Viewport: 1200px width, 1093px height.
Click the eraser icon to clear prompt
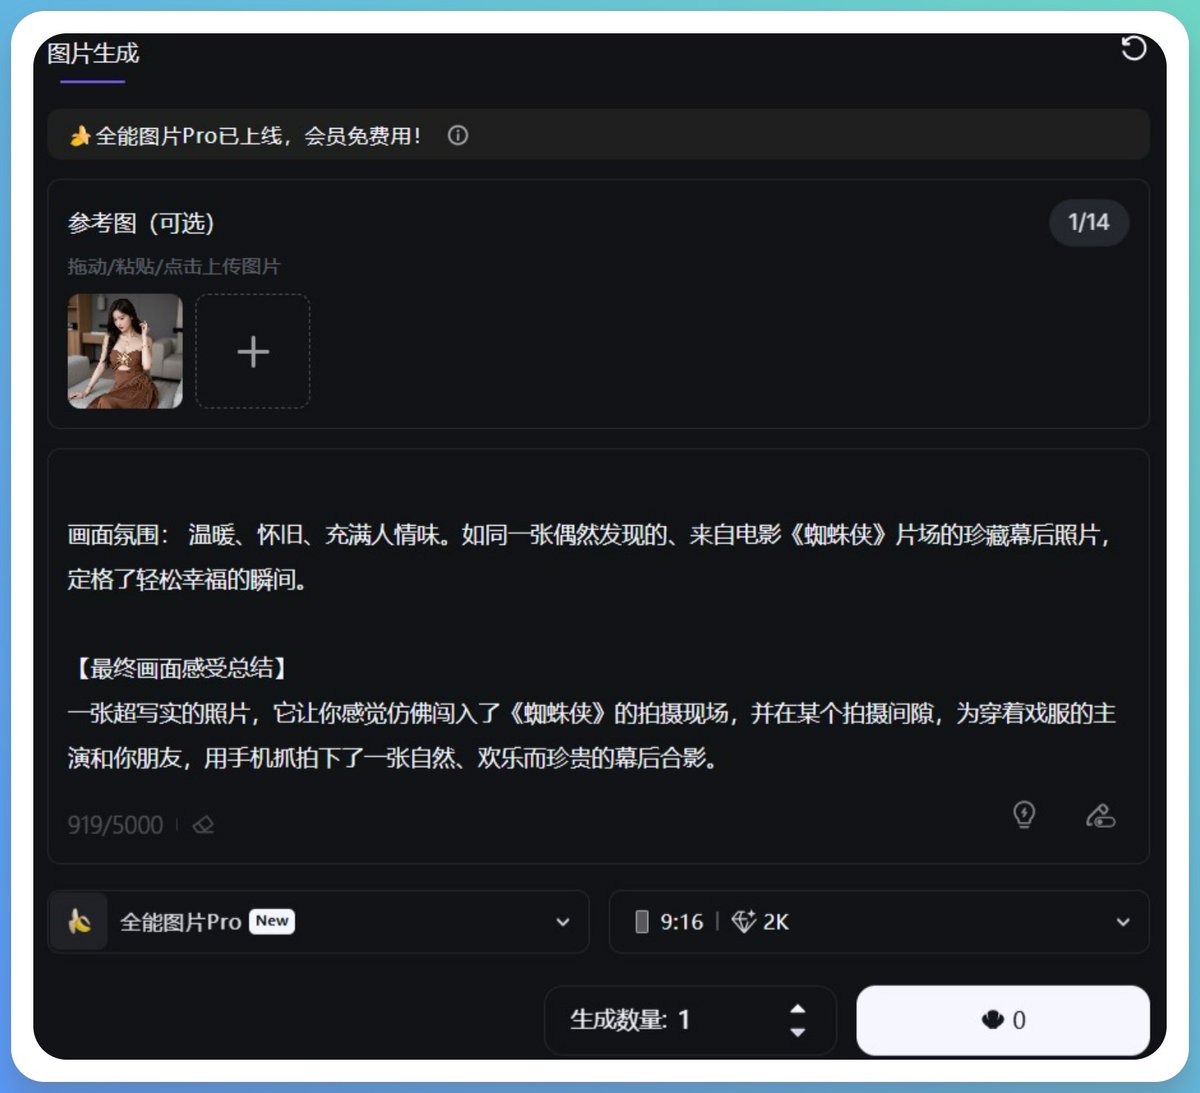tap(204, 825)
